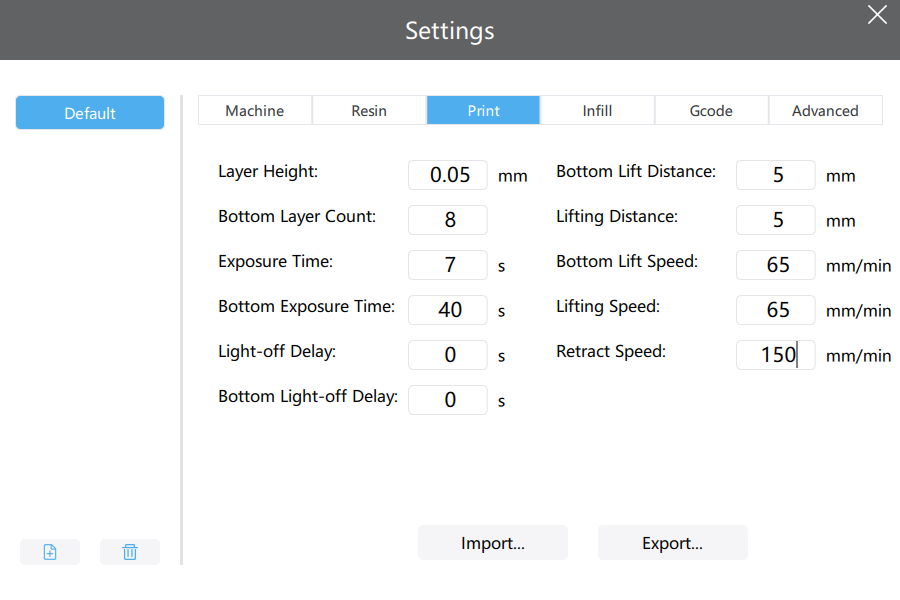
Task: Open the Gcode tab
Action: pos(711,110)
